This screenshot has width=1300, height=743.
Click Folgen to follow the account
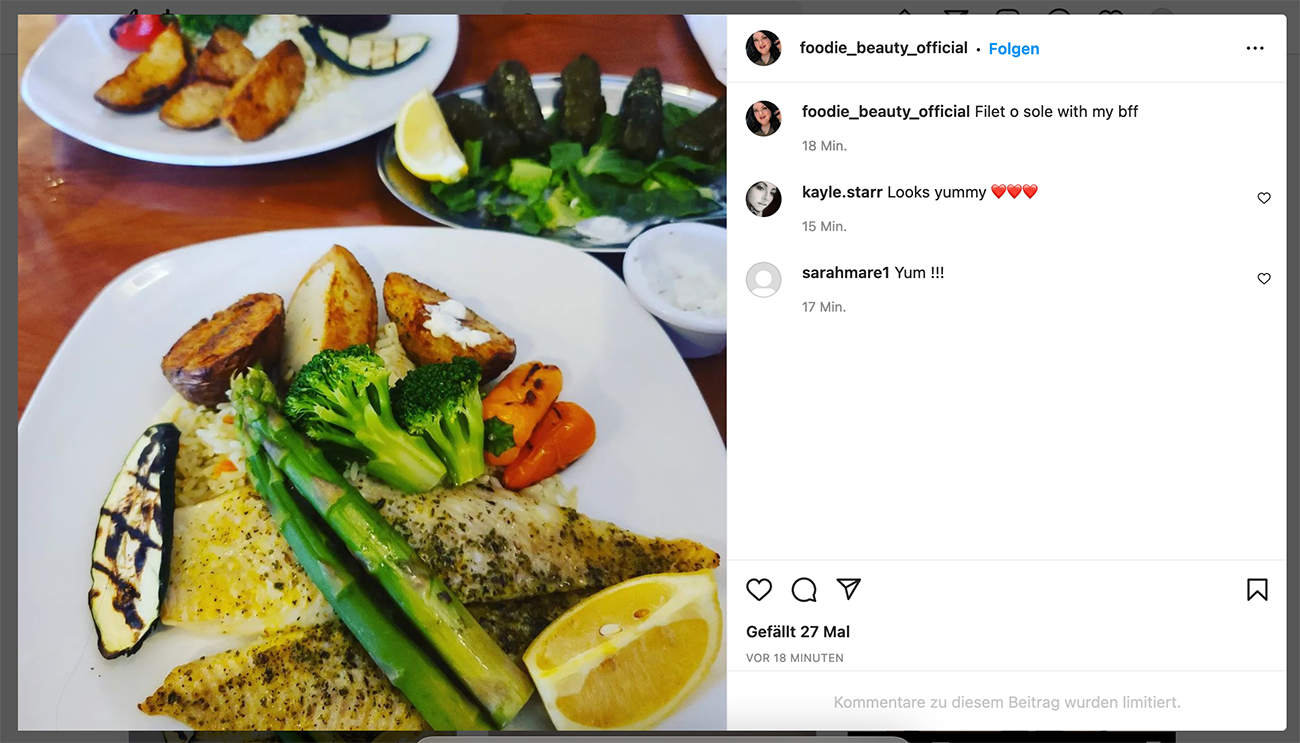click(x=1014, y=49)
